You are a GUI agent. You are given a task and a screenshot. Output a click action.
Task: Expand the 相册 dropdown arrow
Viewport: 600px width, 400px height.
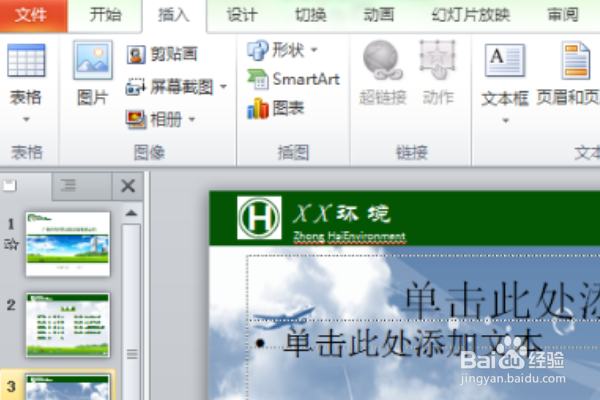point(192,119)
